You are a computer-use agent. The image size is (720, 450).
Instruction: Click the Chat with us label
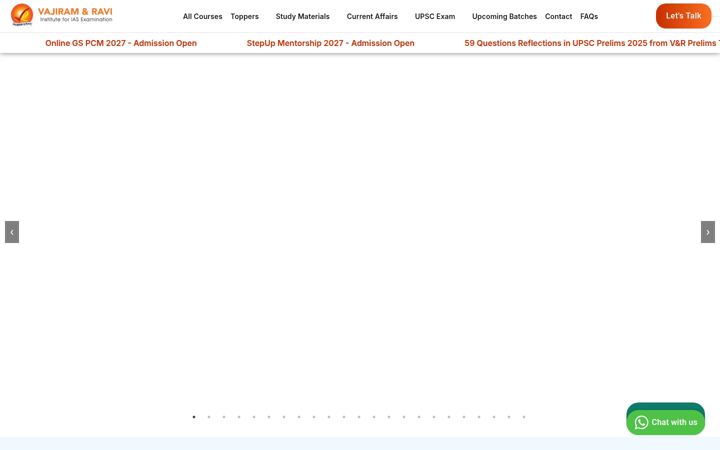pos(674,422)
